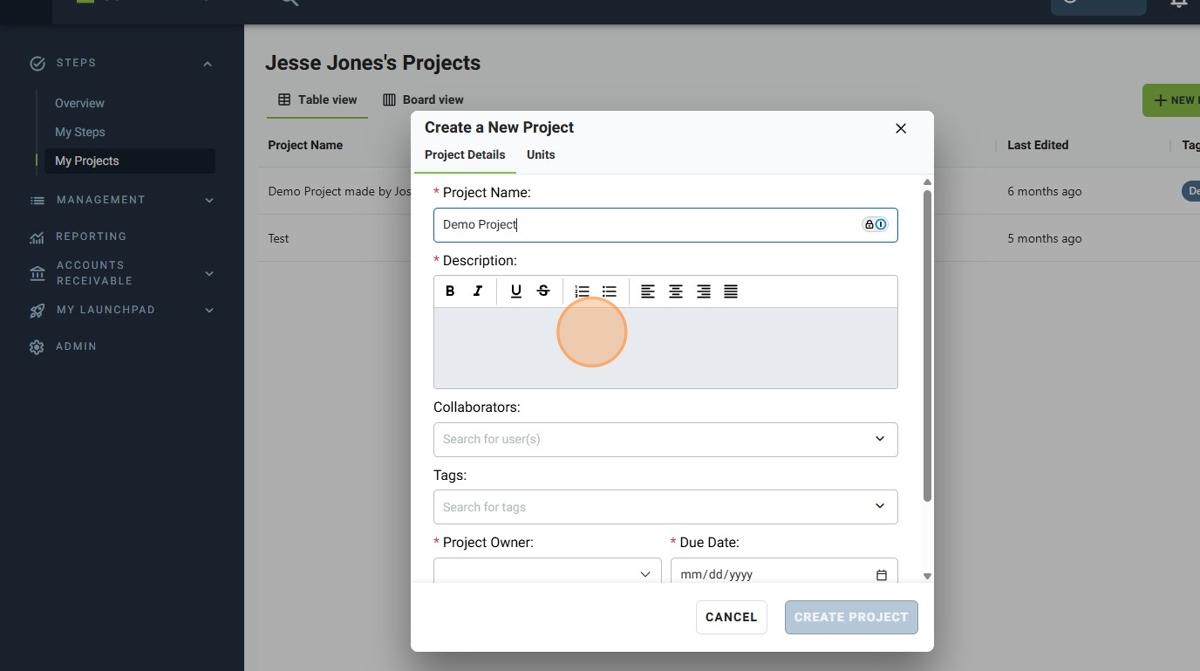
Task: Insert a bulleted list in Description
Action: tap(610, 291)
